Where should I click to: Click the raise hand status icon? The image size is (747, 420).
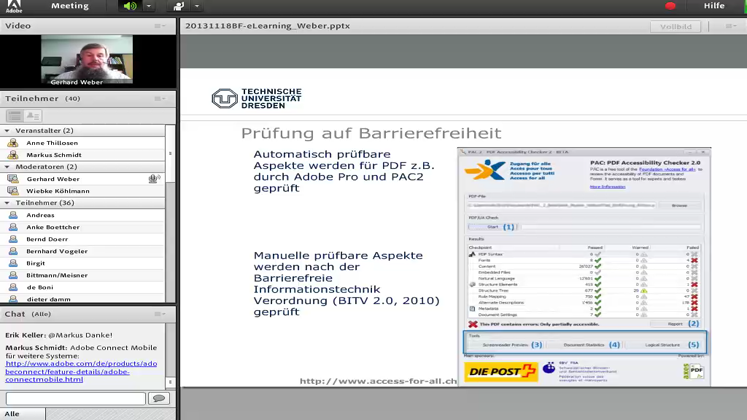click(179, 6)
